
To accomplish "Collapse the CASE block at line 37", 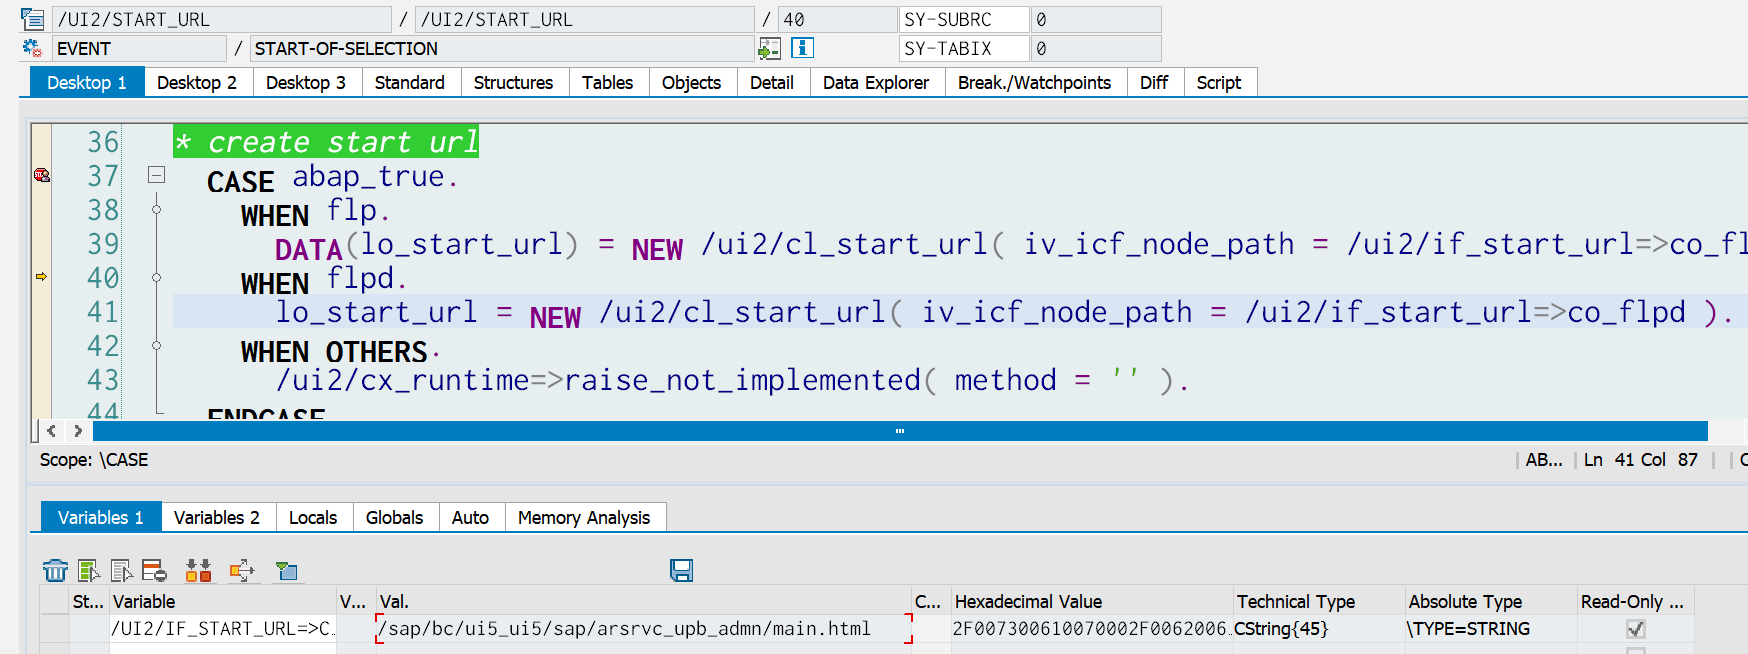I will pos(156,175).
